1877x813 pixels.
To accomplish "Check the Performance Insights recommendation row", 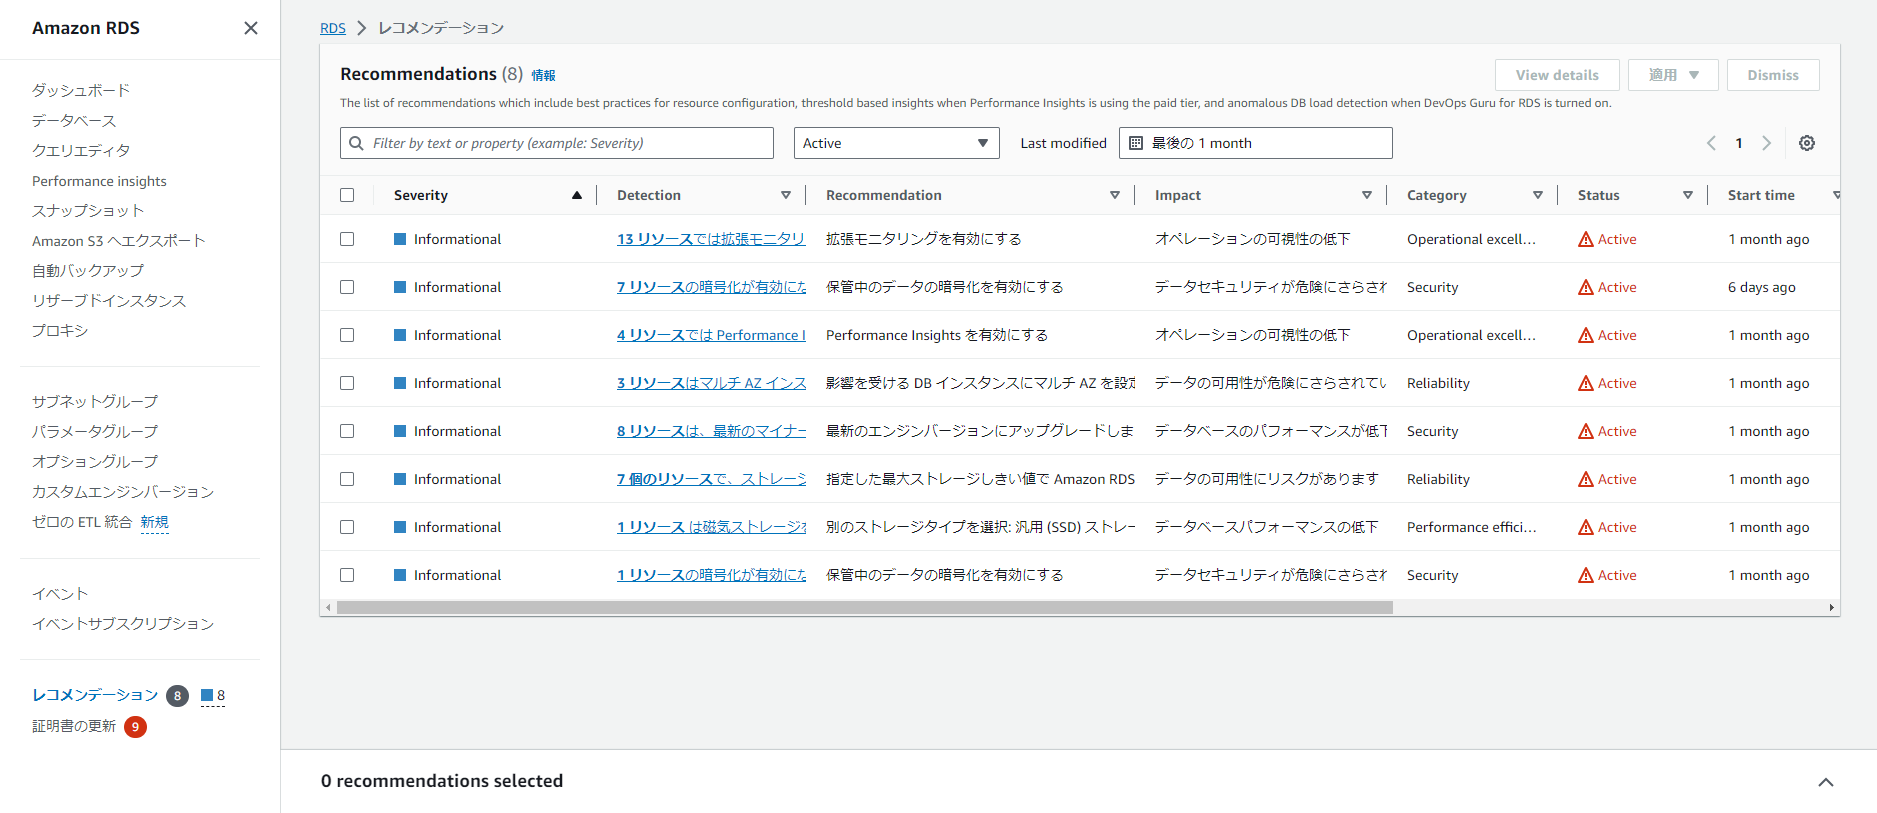I will (x=347, y=335).
